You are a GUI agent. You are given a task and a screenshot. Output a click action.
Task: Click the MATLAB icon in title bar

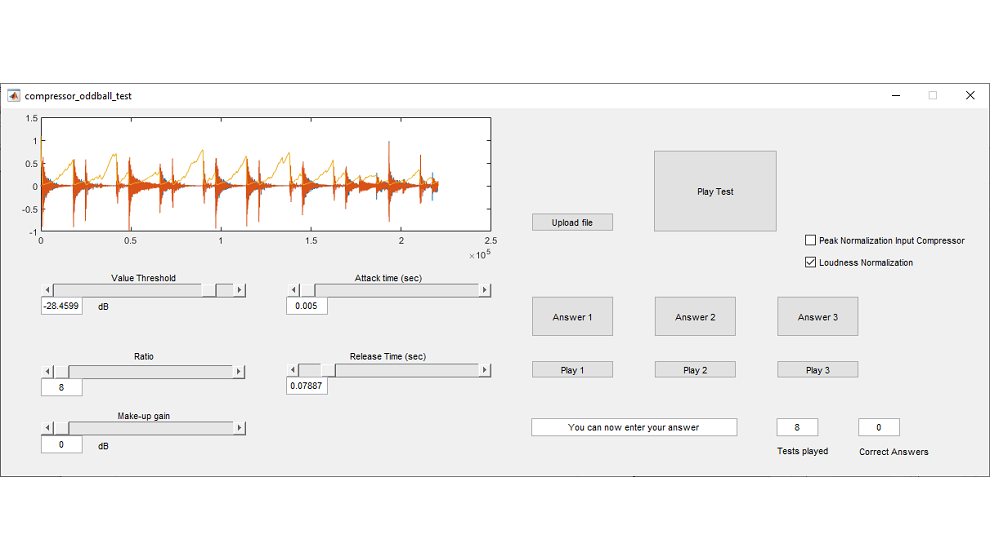pos(13,96)
